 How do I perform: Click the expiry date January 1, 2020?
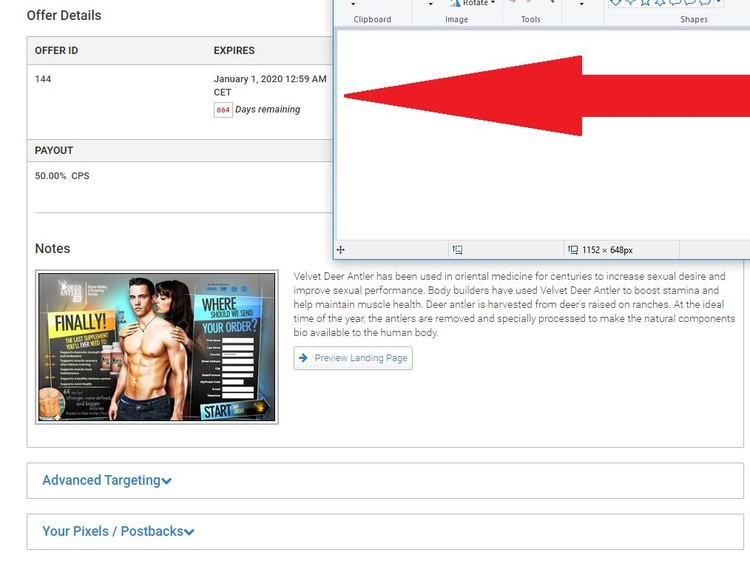270,85
